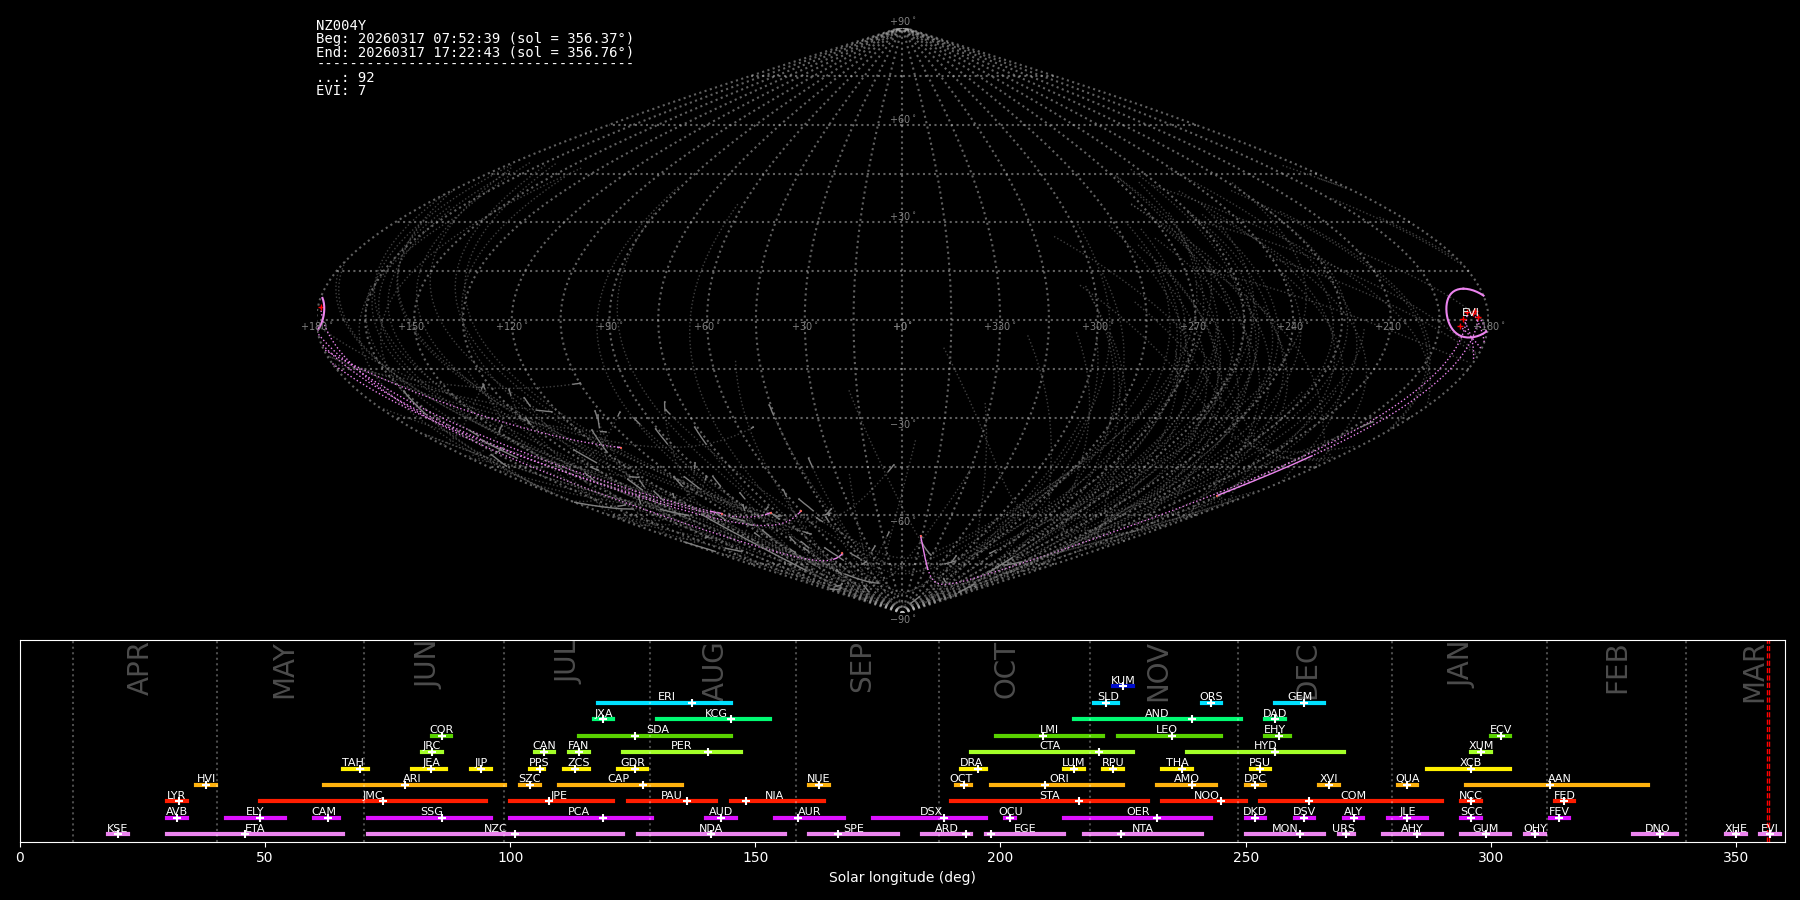Image resolution: width=1800 pixels, height=900 pixels.
Task: Click the ARI orange activity bar
Action: (x=414, y=785)
